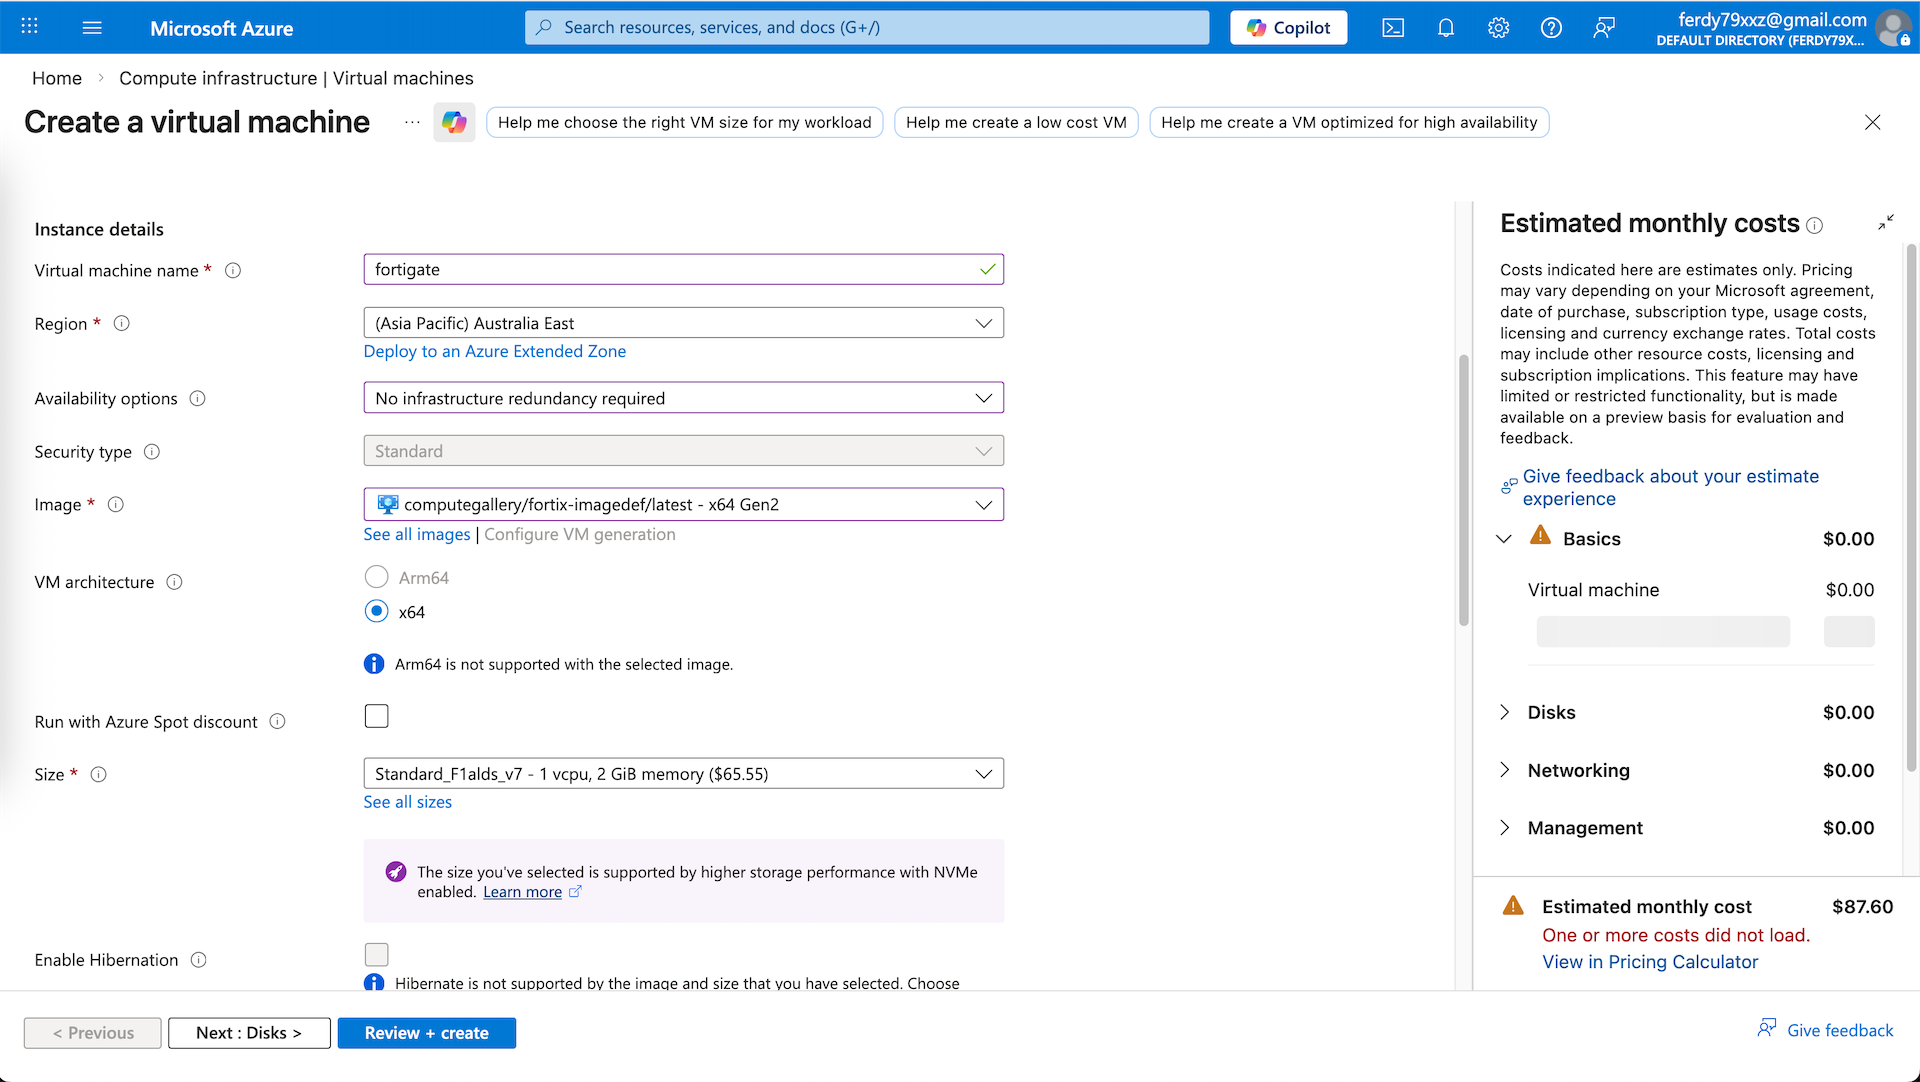Open See all sizes link
1920x1082 pixels.
tap(407, 802)
